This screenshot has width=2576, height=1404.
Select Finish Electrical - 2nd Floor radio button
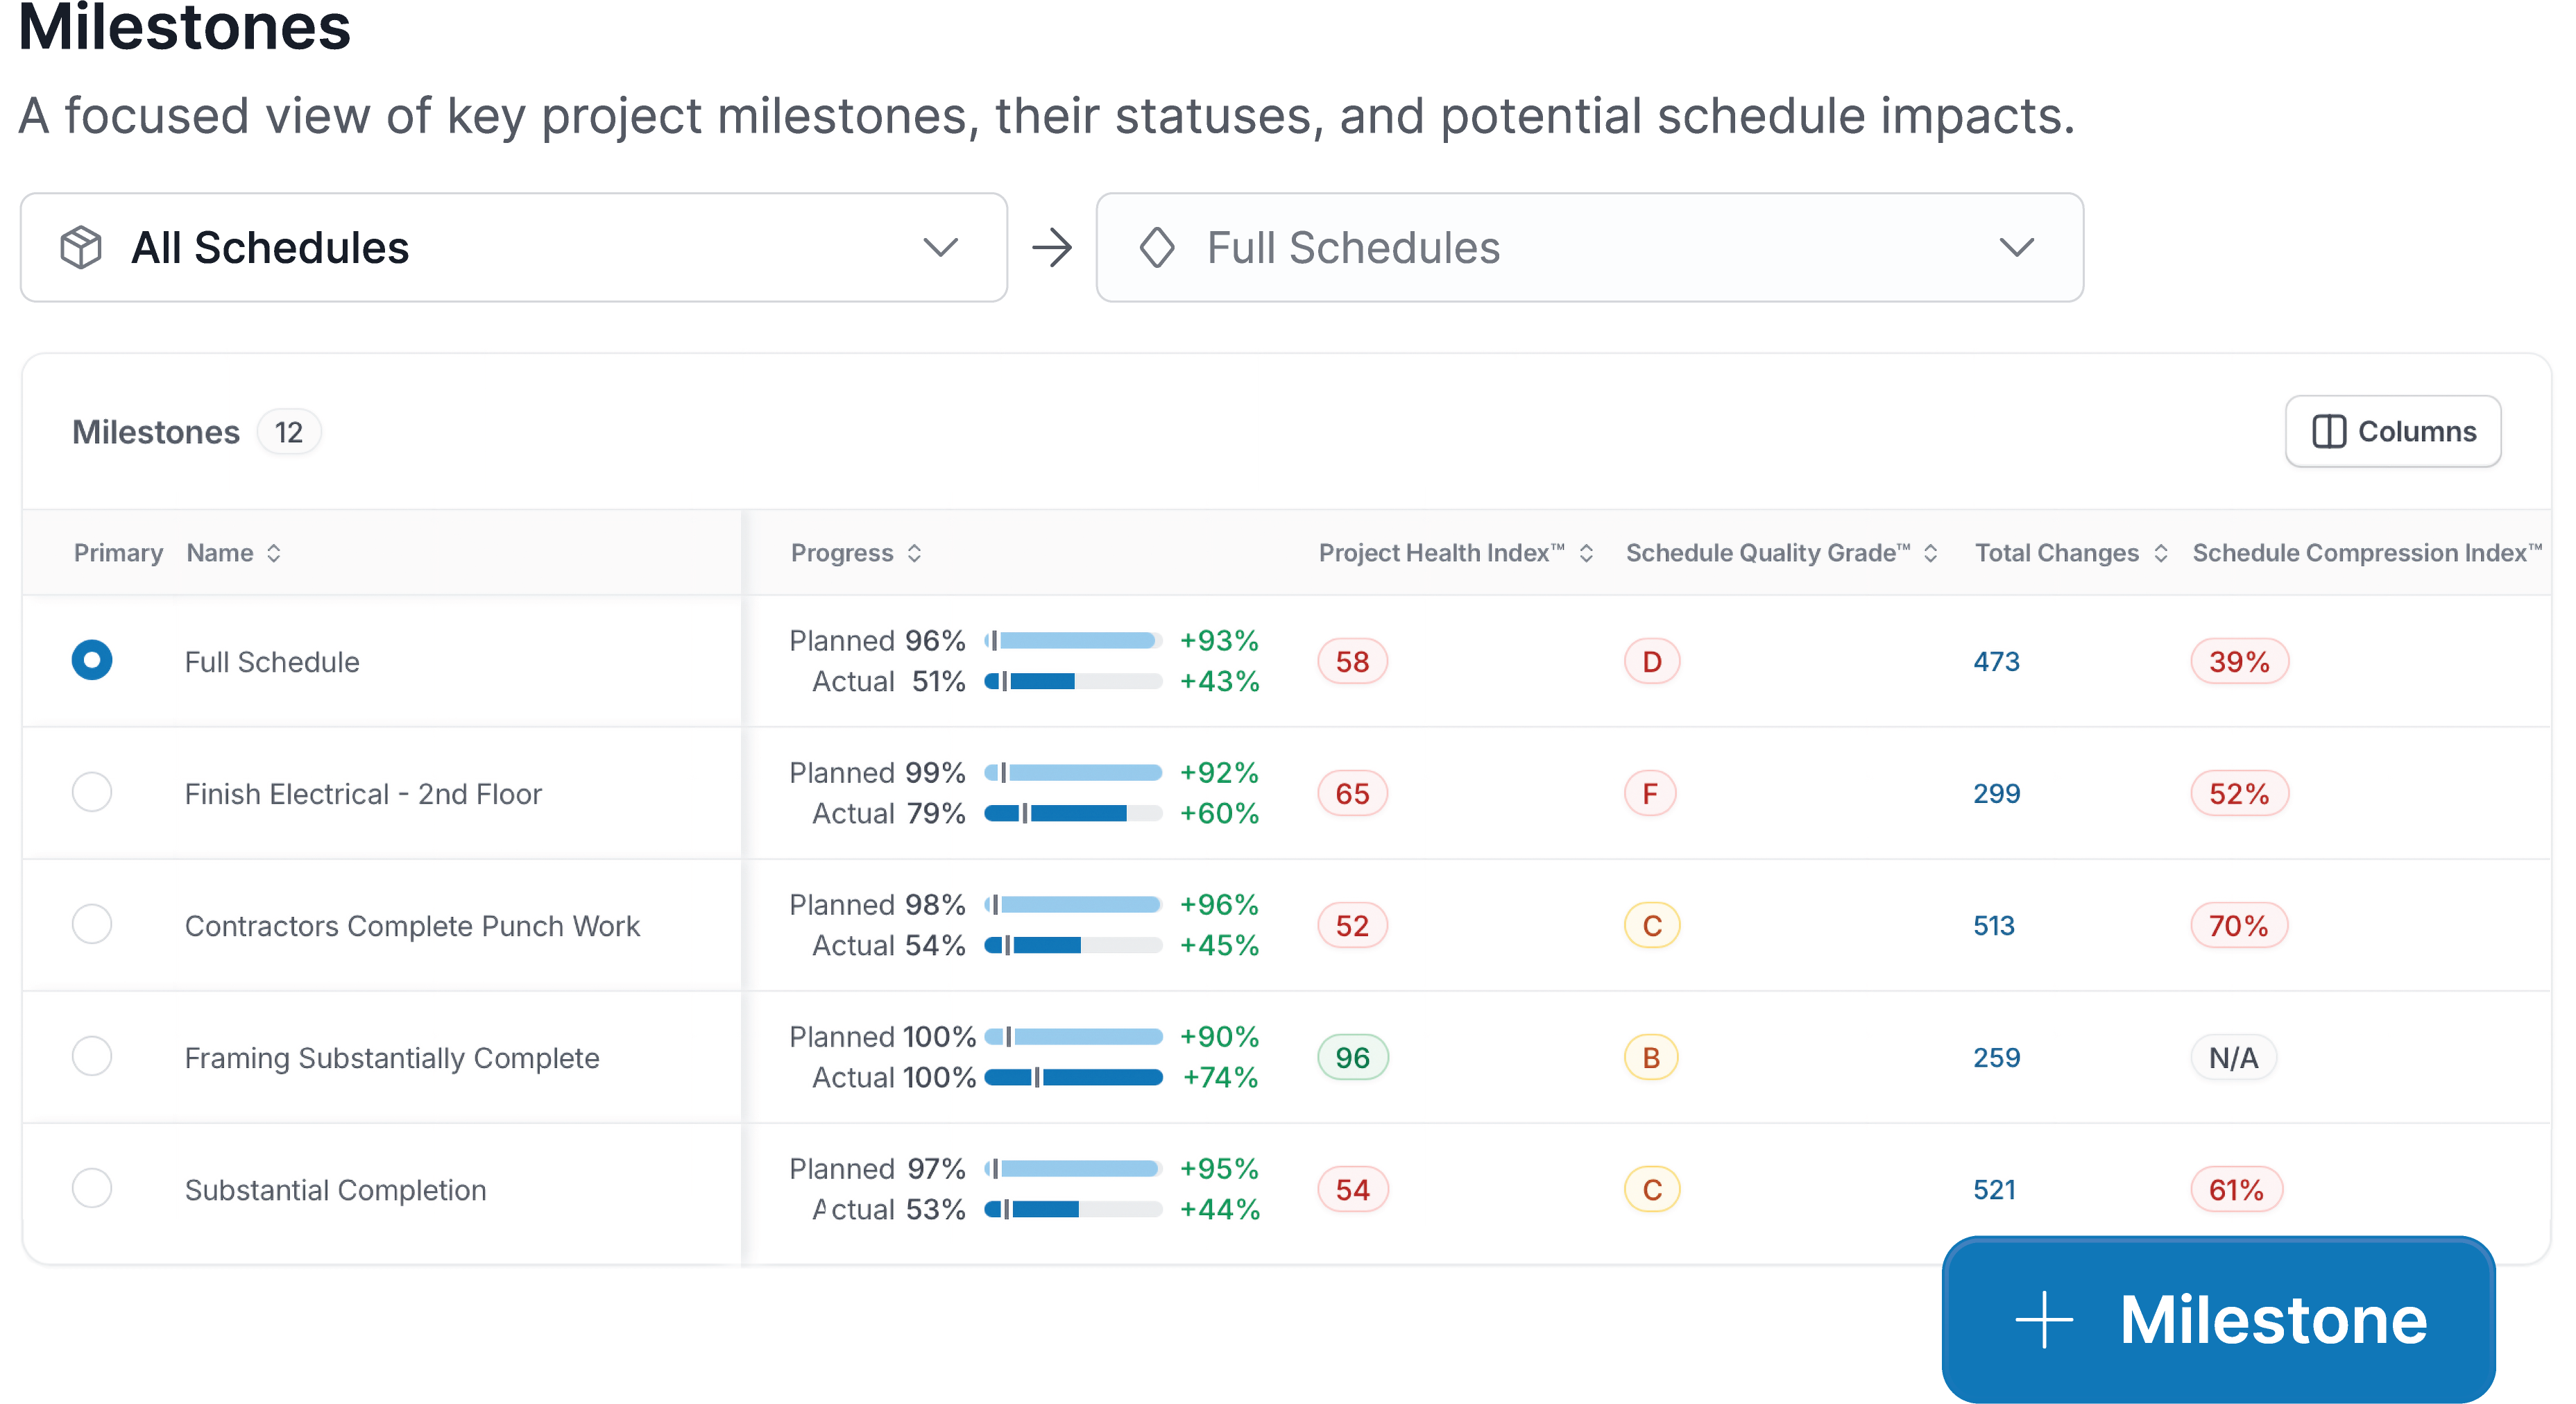point(92,792)
